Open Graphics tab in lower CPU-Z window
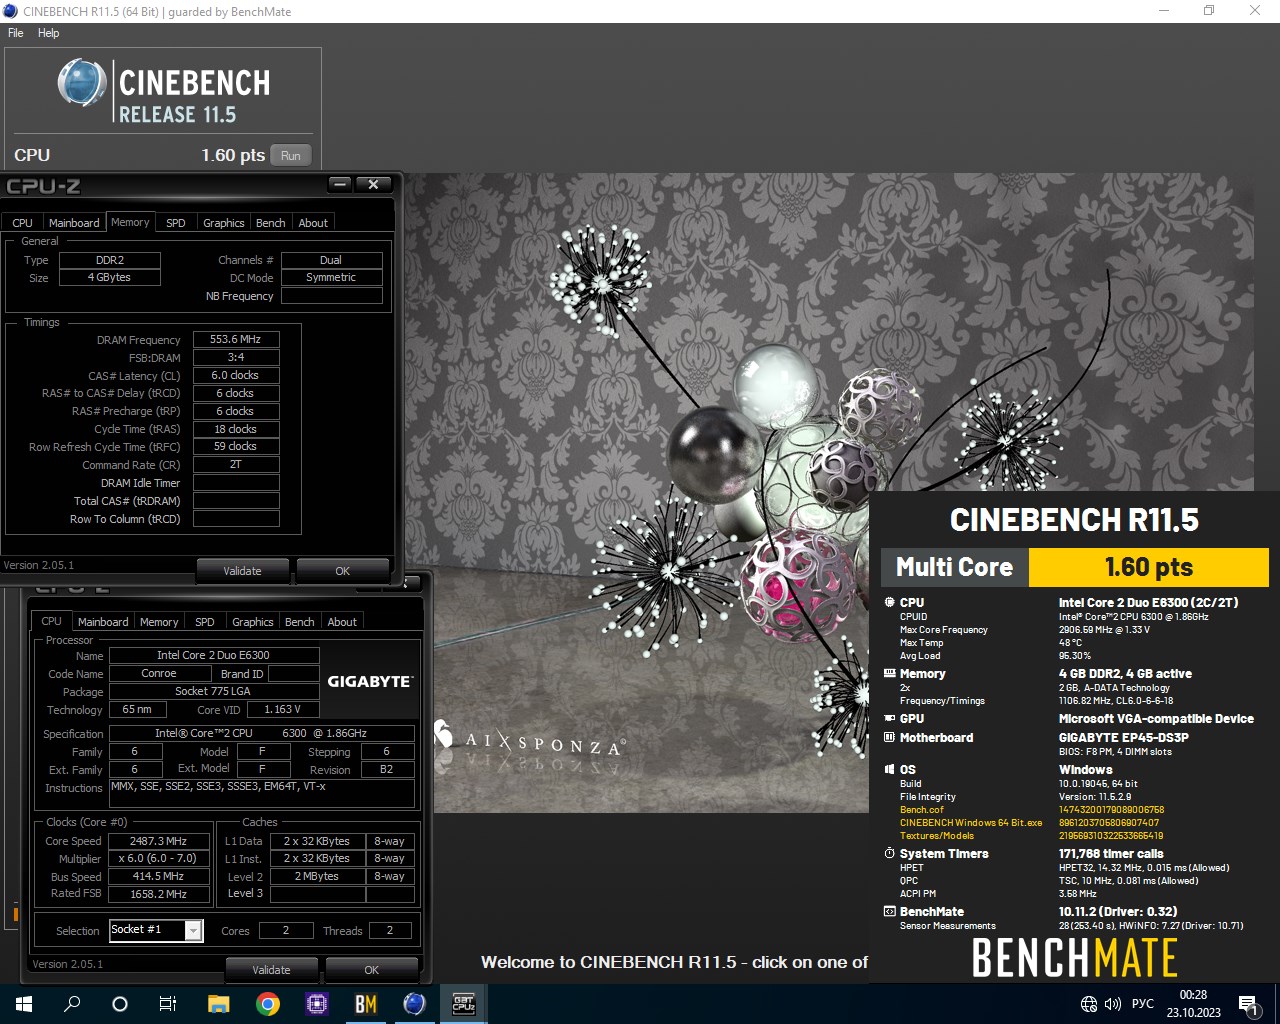The image size is (1280, 1024). 252,622
